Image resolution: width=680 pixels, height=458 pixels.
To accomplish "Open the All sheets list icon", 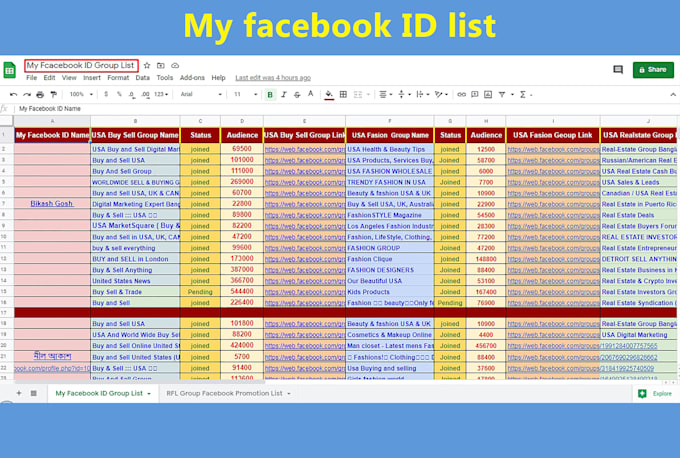I will coord(33,393).
